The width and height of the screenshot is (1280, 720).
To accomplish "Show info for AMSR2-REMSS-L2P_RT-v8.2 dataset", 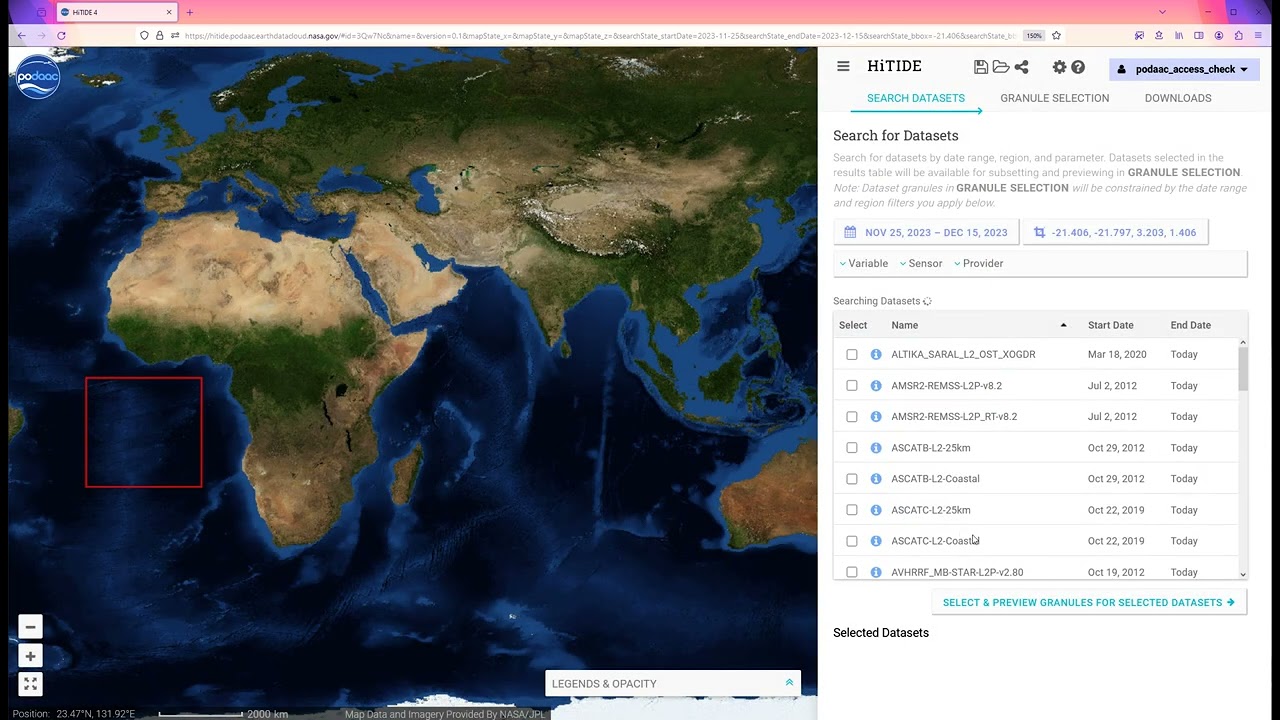I will (x=876, y=416).
